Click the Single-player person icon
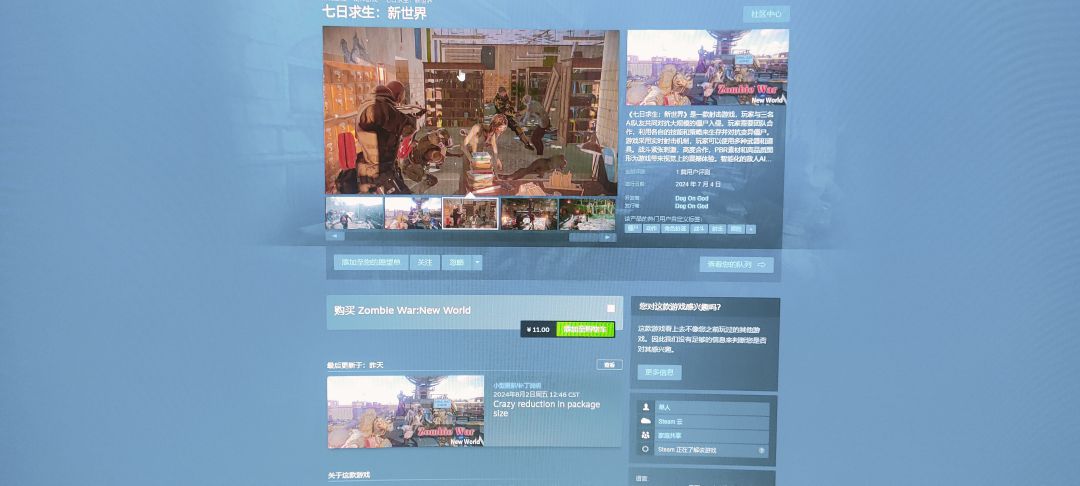This screenshot has width=1080, height=486. tap(645, 408)
